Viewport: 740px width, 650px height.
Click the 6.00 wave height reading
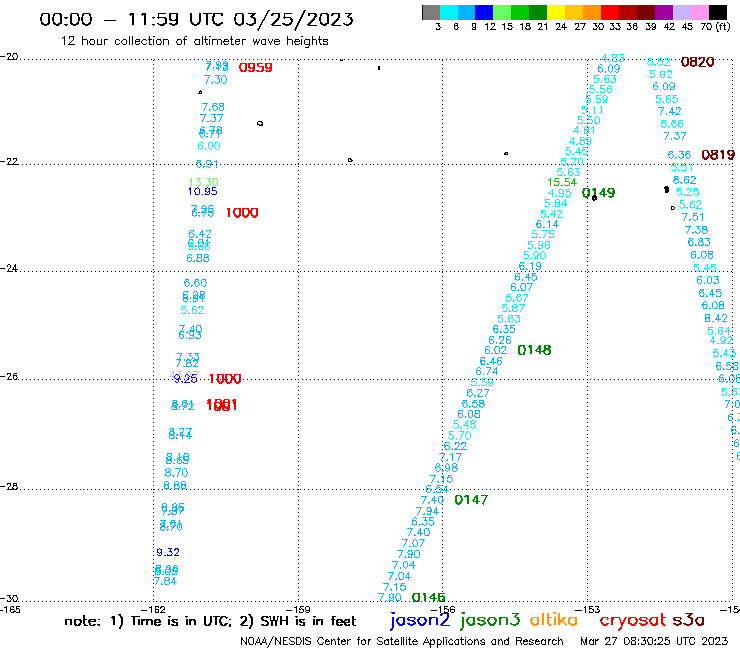click(209, 146)
